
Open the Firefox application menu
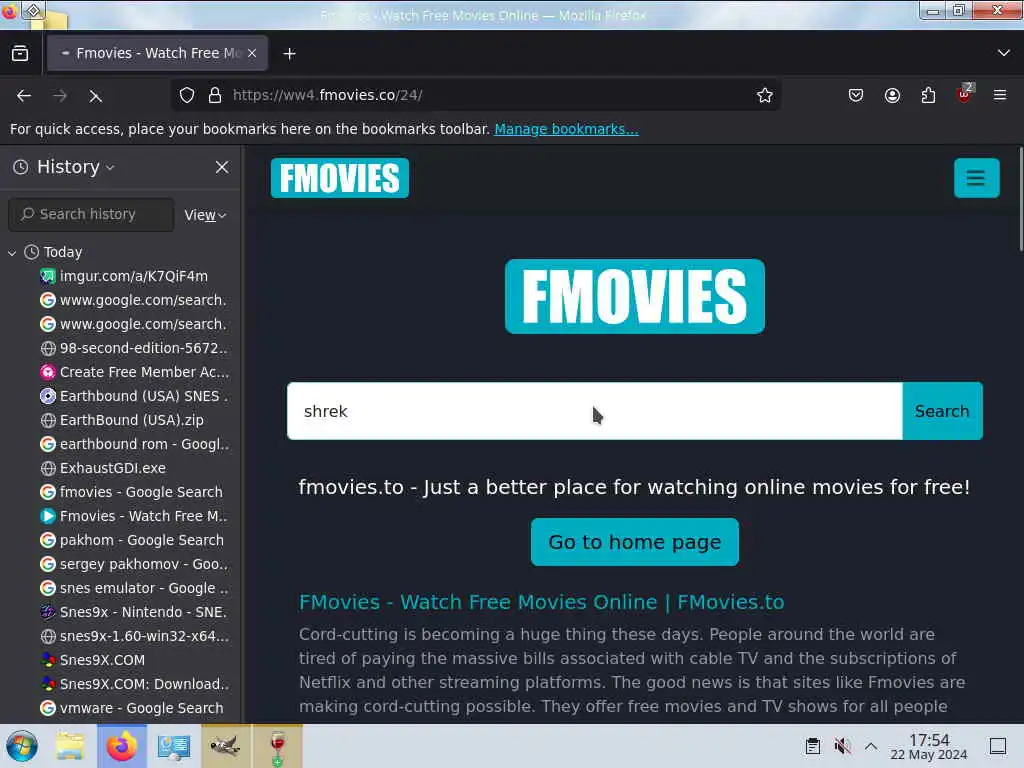(1000, 95)
